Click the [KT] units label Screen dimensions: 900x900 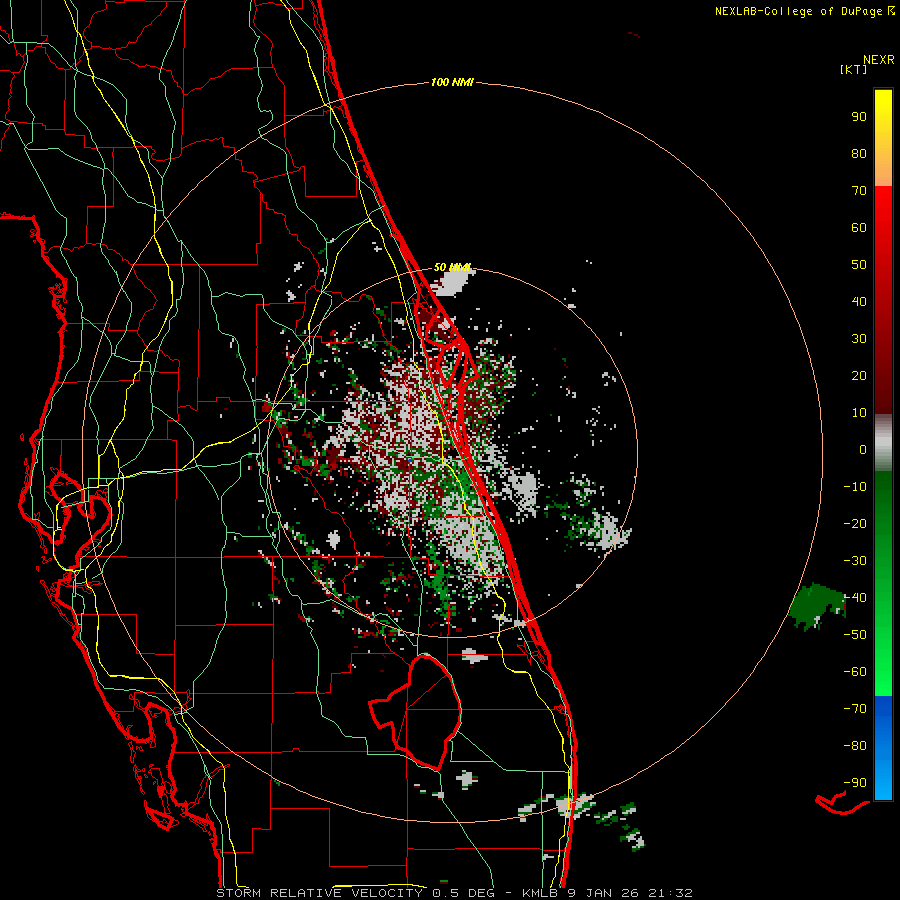pyautogui.click(x=854, y=69)
